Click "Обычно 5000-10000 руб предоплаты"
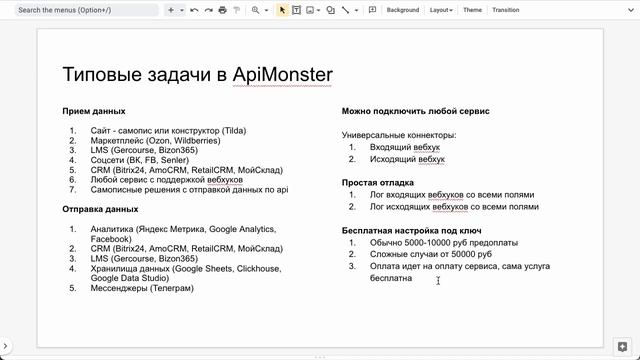Viewport: 640px width, 360px height. point(444,242)
